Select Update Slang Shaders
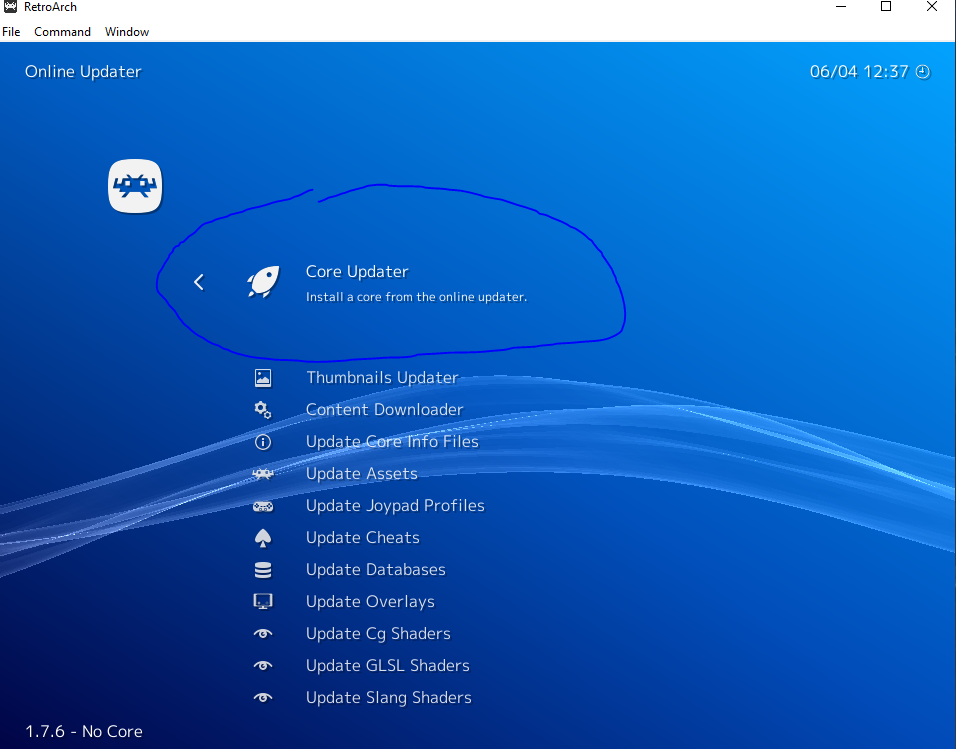956x749 pixels. (388, 698)
